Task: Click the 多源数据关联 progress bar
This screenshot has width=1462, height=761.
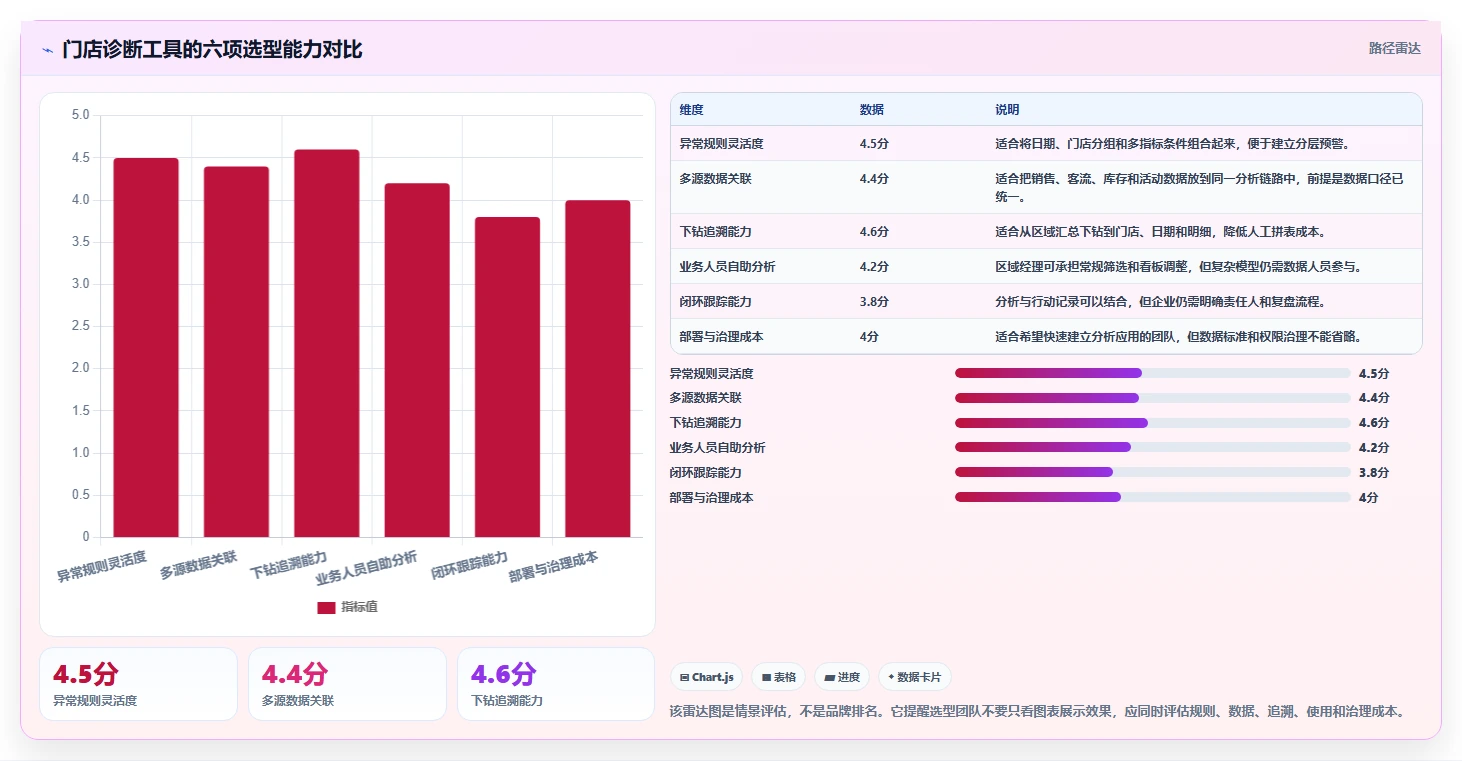Action: click(x=1152, y=398)
